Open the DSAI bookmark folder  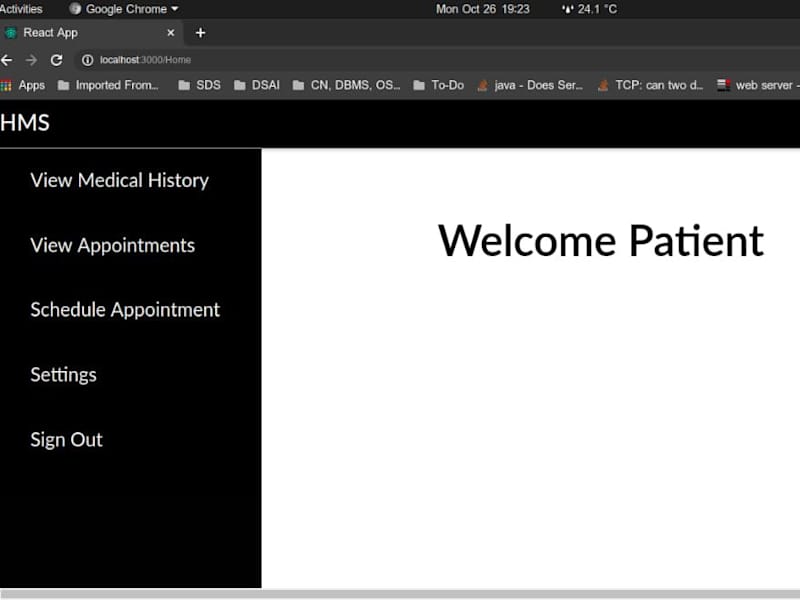tap(257, 85)
